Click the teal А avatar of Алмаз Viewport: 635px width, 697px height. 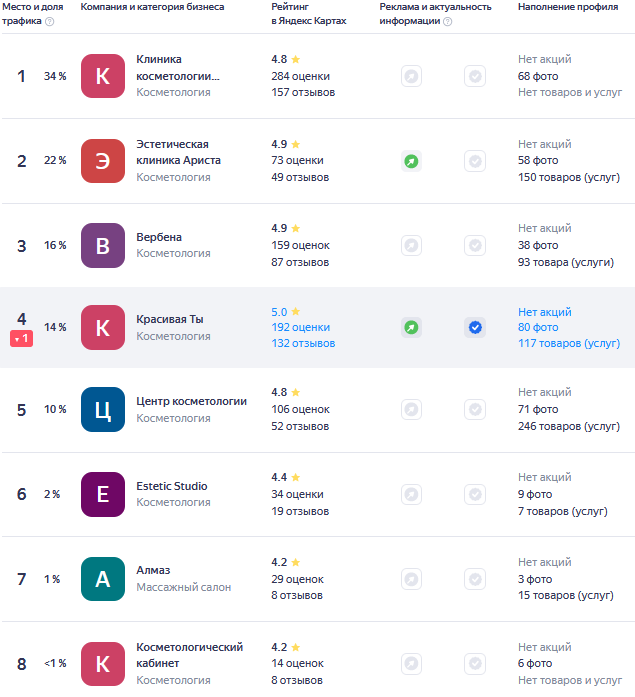[103, 579]
